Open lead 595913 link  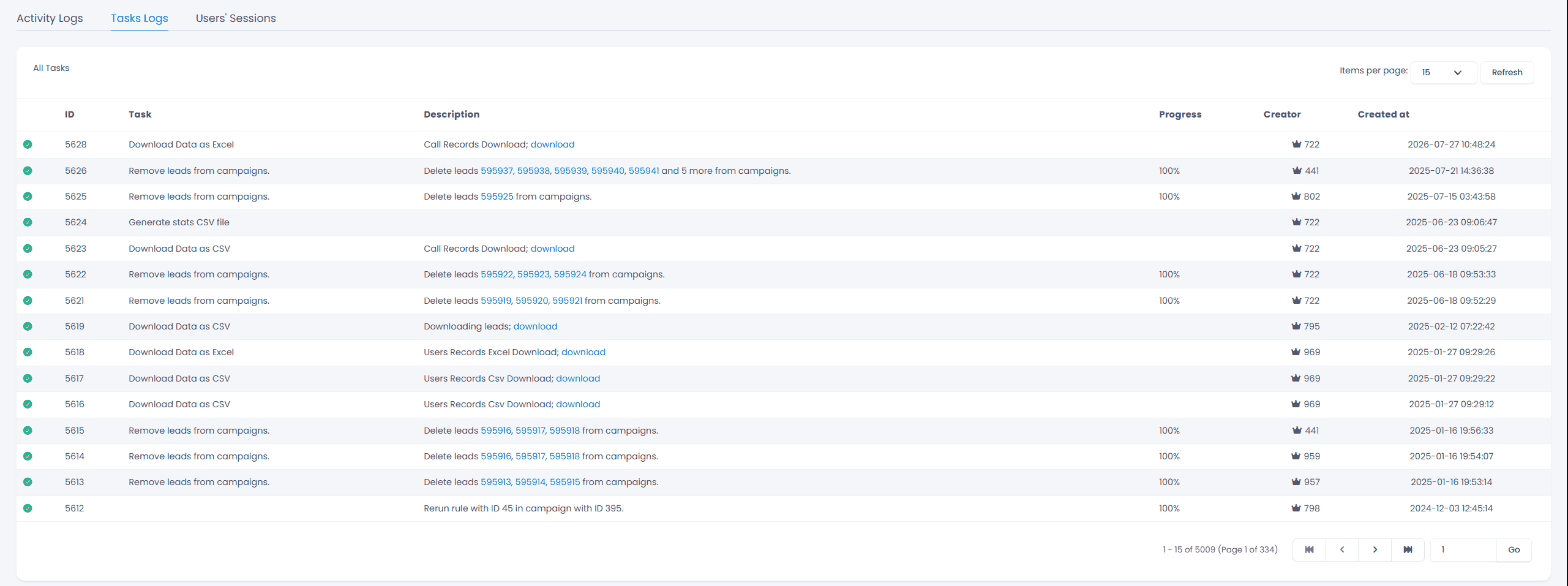pos(496,483)
